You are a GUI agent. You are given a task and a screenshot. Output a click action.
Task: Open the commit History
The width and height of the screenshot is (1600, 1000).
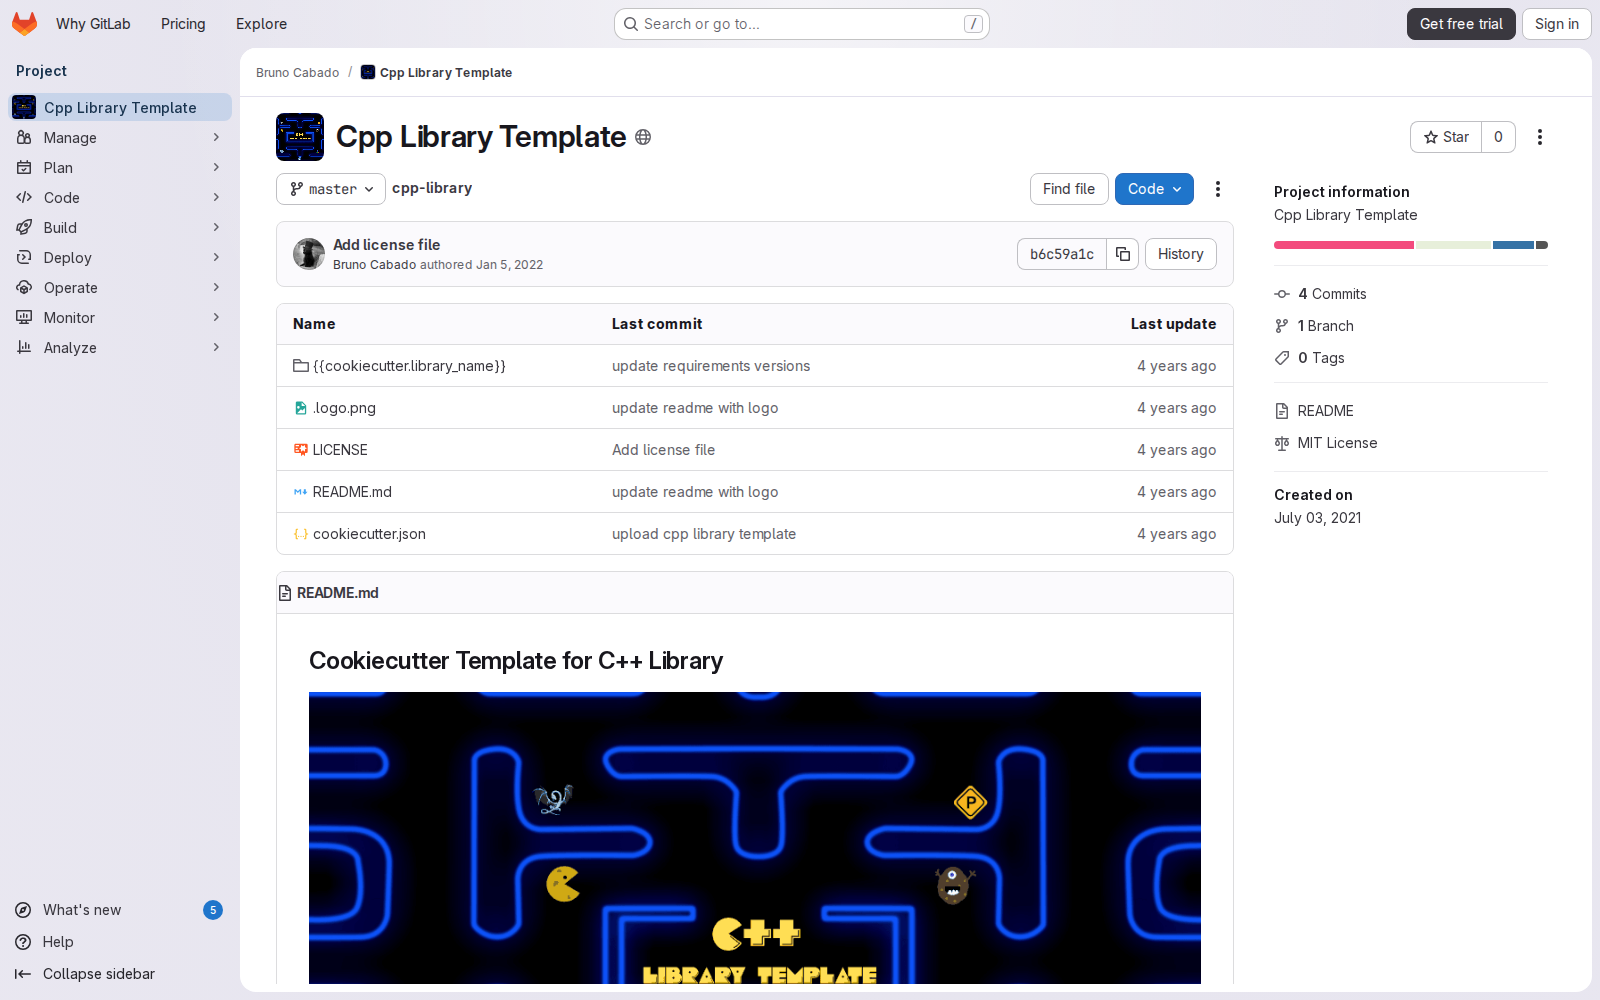[x=1180, y=254]
